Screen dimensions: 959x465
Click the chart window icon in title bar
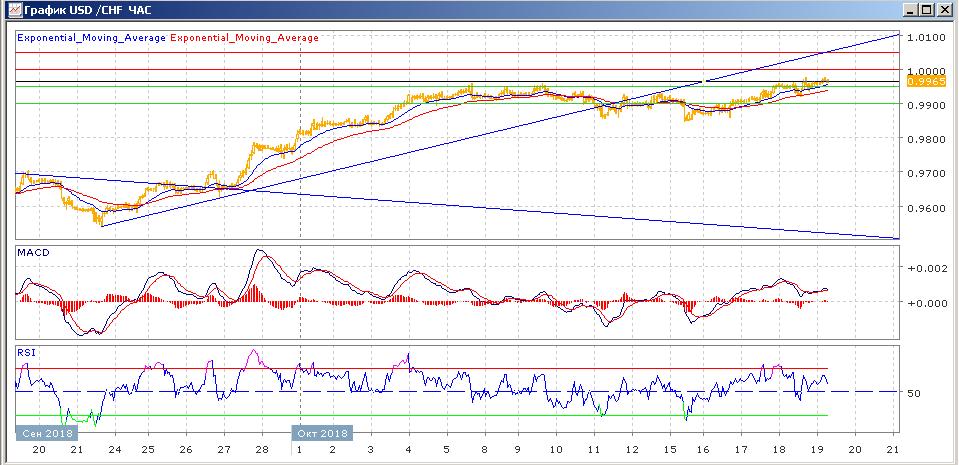pyautogui.click(x=15, y=10)
